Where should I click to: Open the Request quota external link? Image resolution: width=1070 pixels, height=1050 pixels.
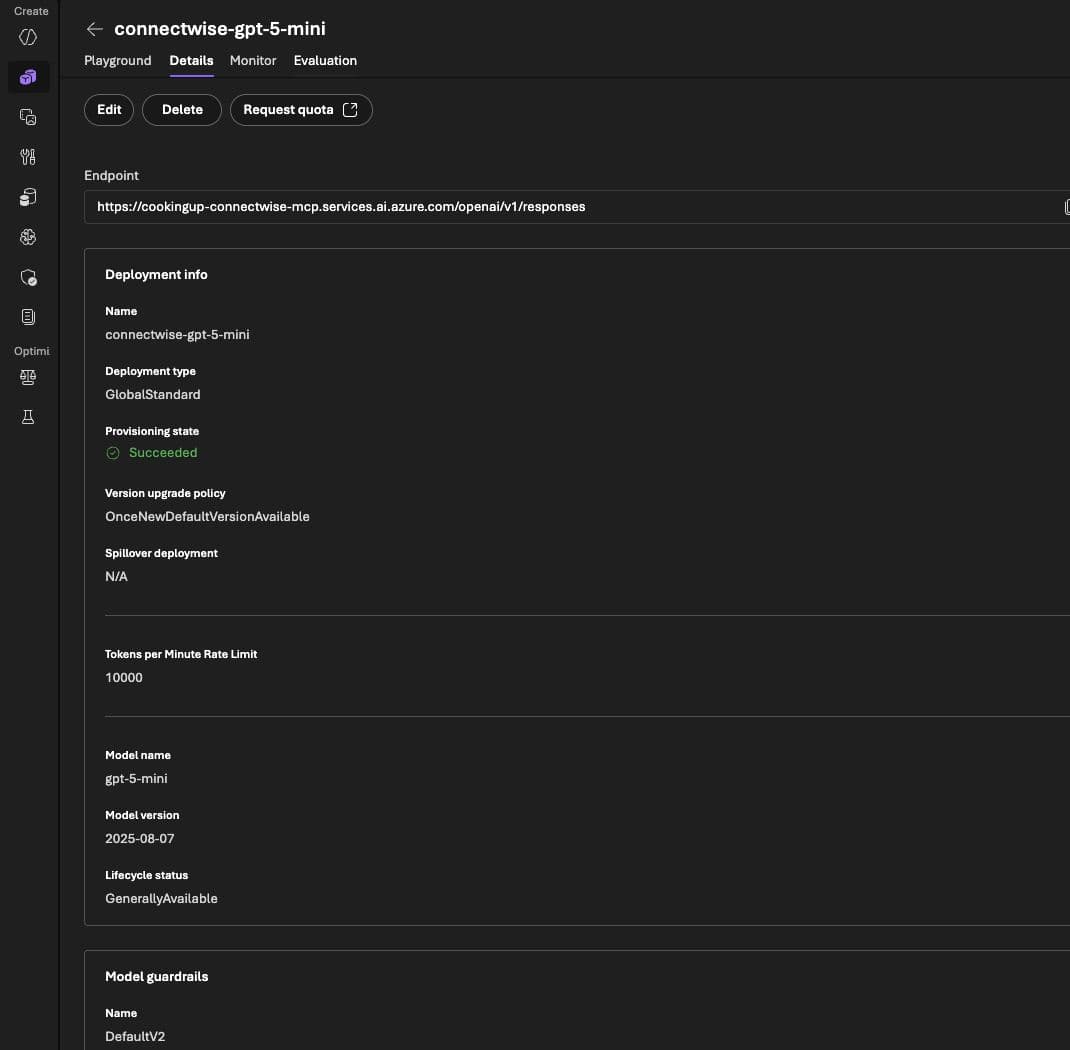pos(301,110)
